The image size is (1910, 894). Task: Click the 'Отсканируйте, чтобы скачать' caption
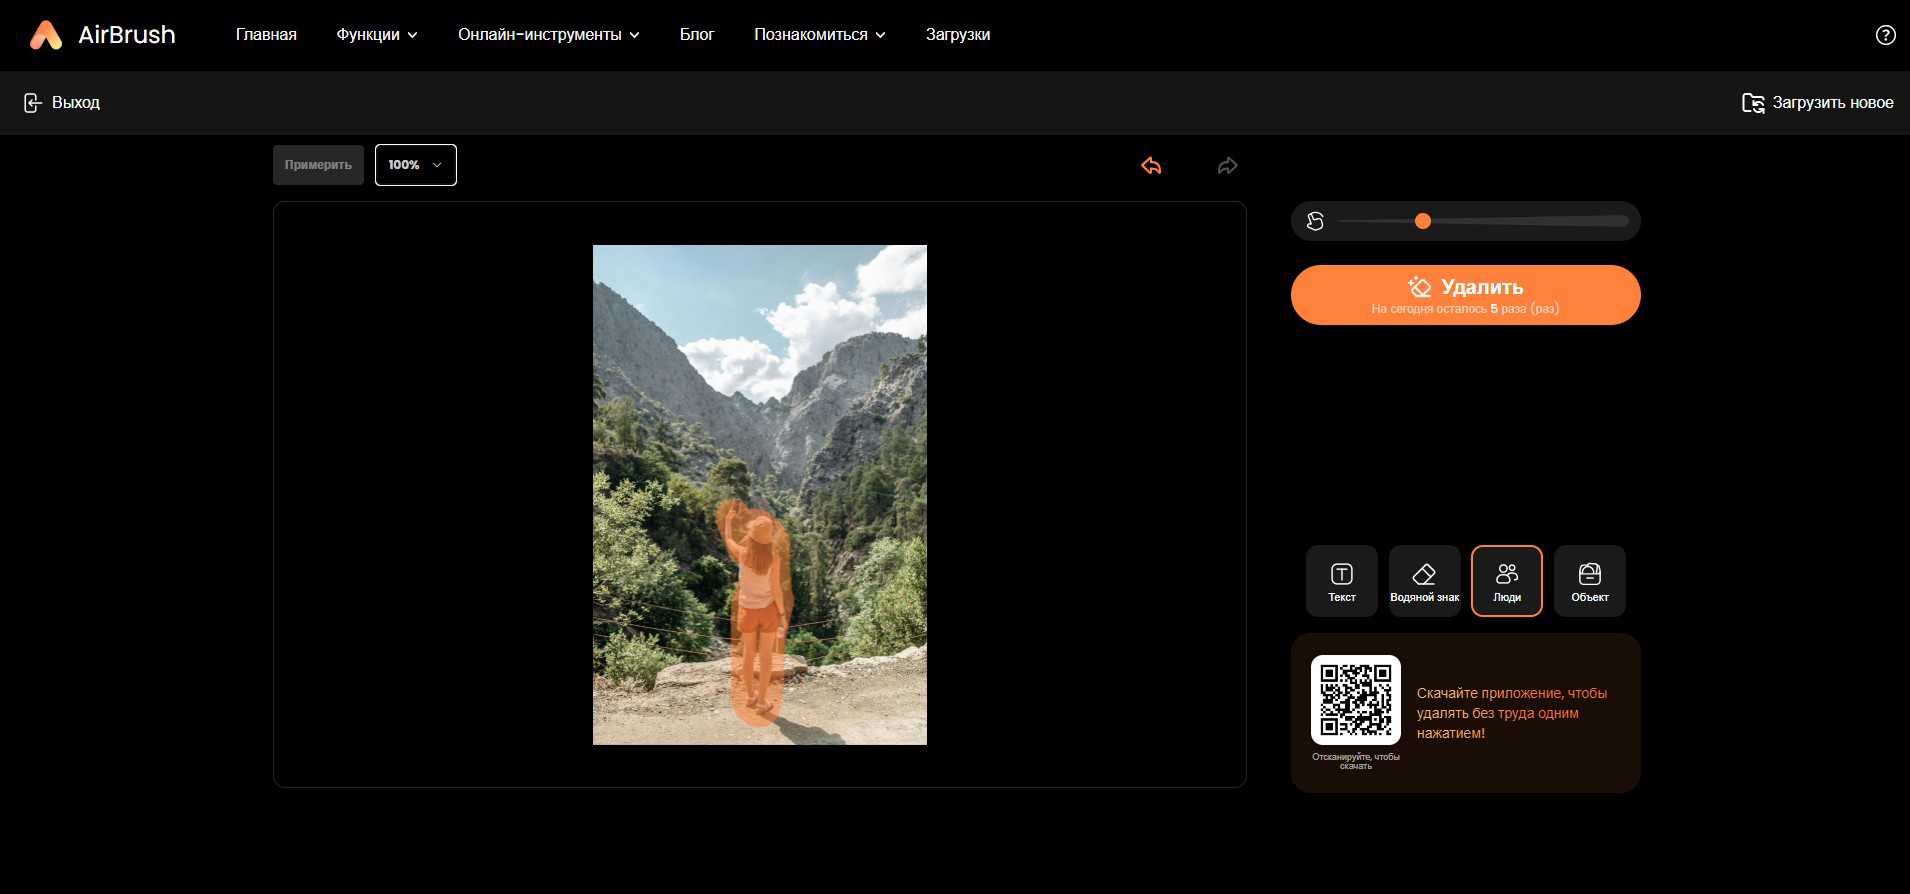(x=1356, y=761)
